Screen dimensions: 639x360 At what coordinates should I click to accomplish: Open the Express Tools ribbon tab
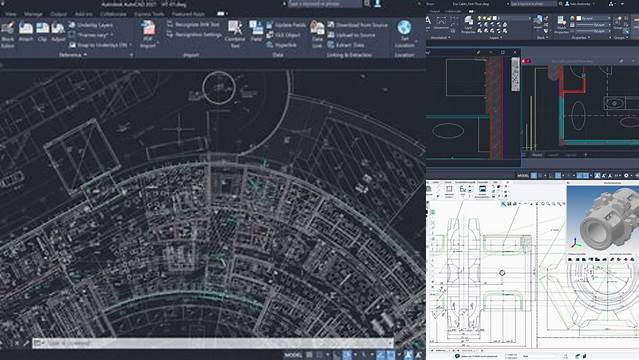coord(149,14)
